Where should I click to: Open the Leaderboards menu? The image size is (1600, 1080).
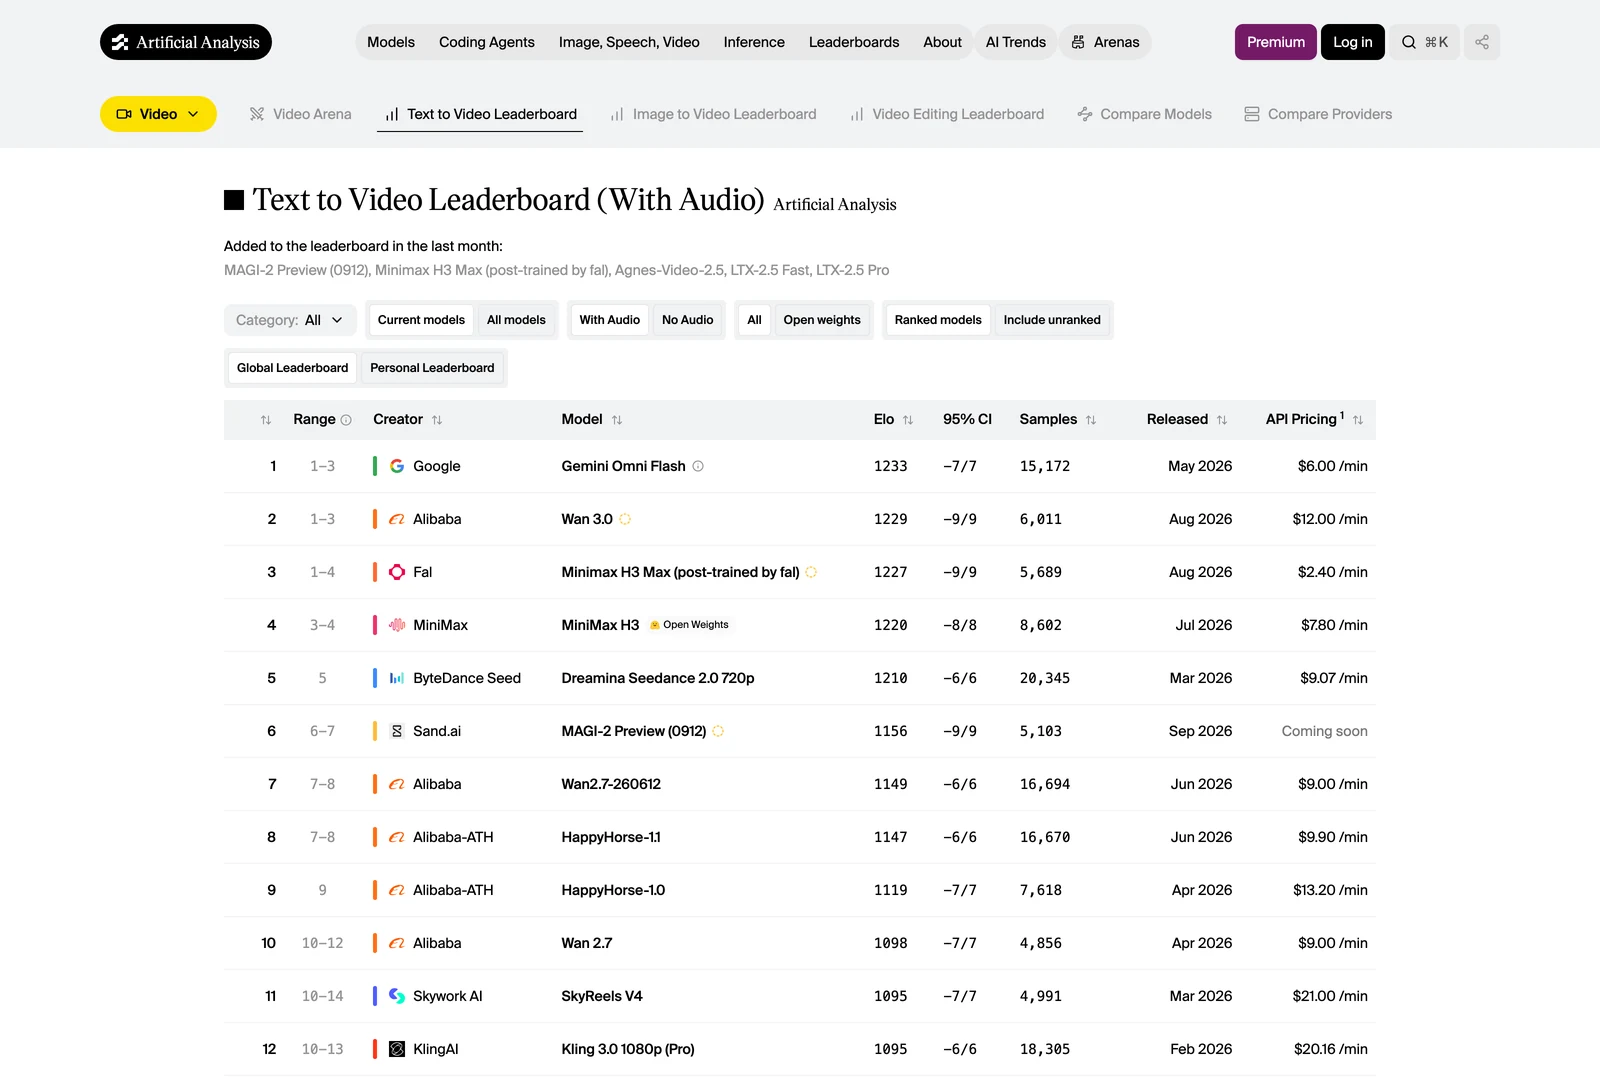pyautogui.click(x=854, y=42)
